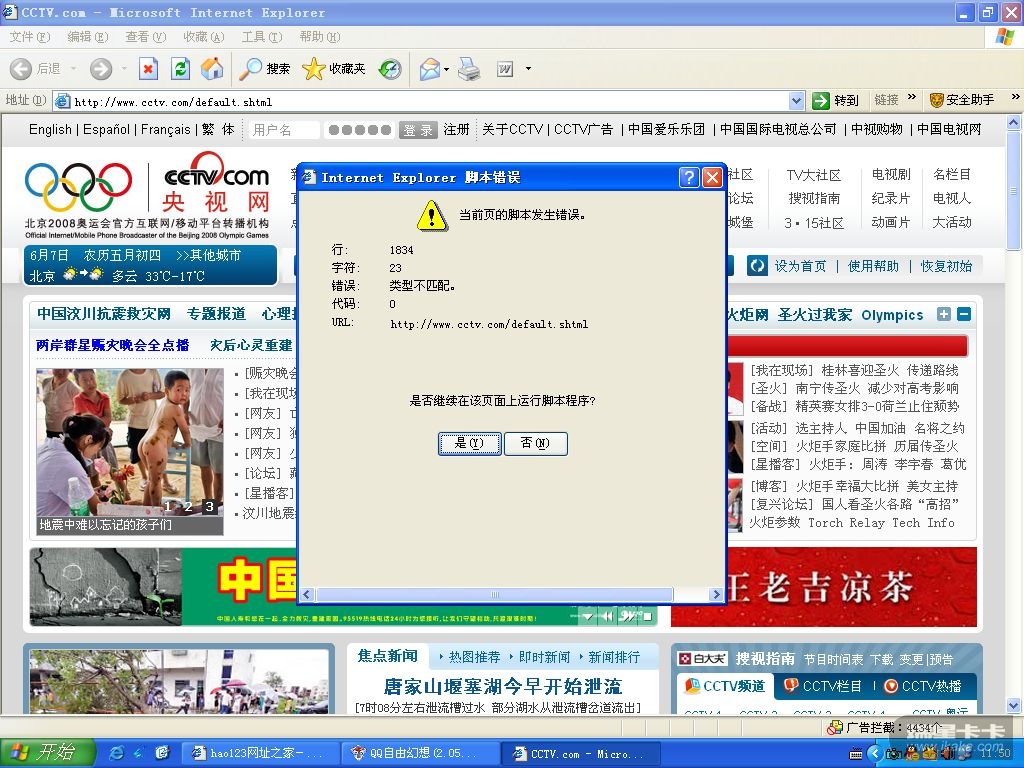Click the Edit with Word toolbar icon

pos(505,69)
